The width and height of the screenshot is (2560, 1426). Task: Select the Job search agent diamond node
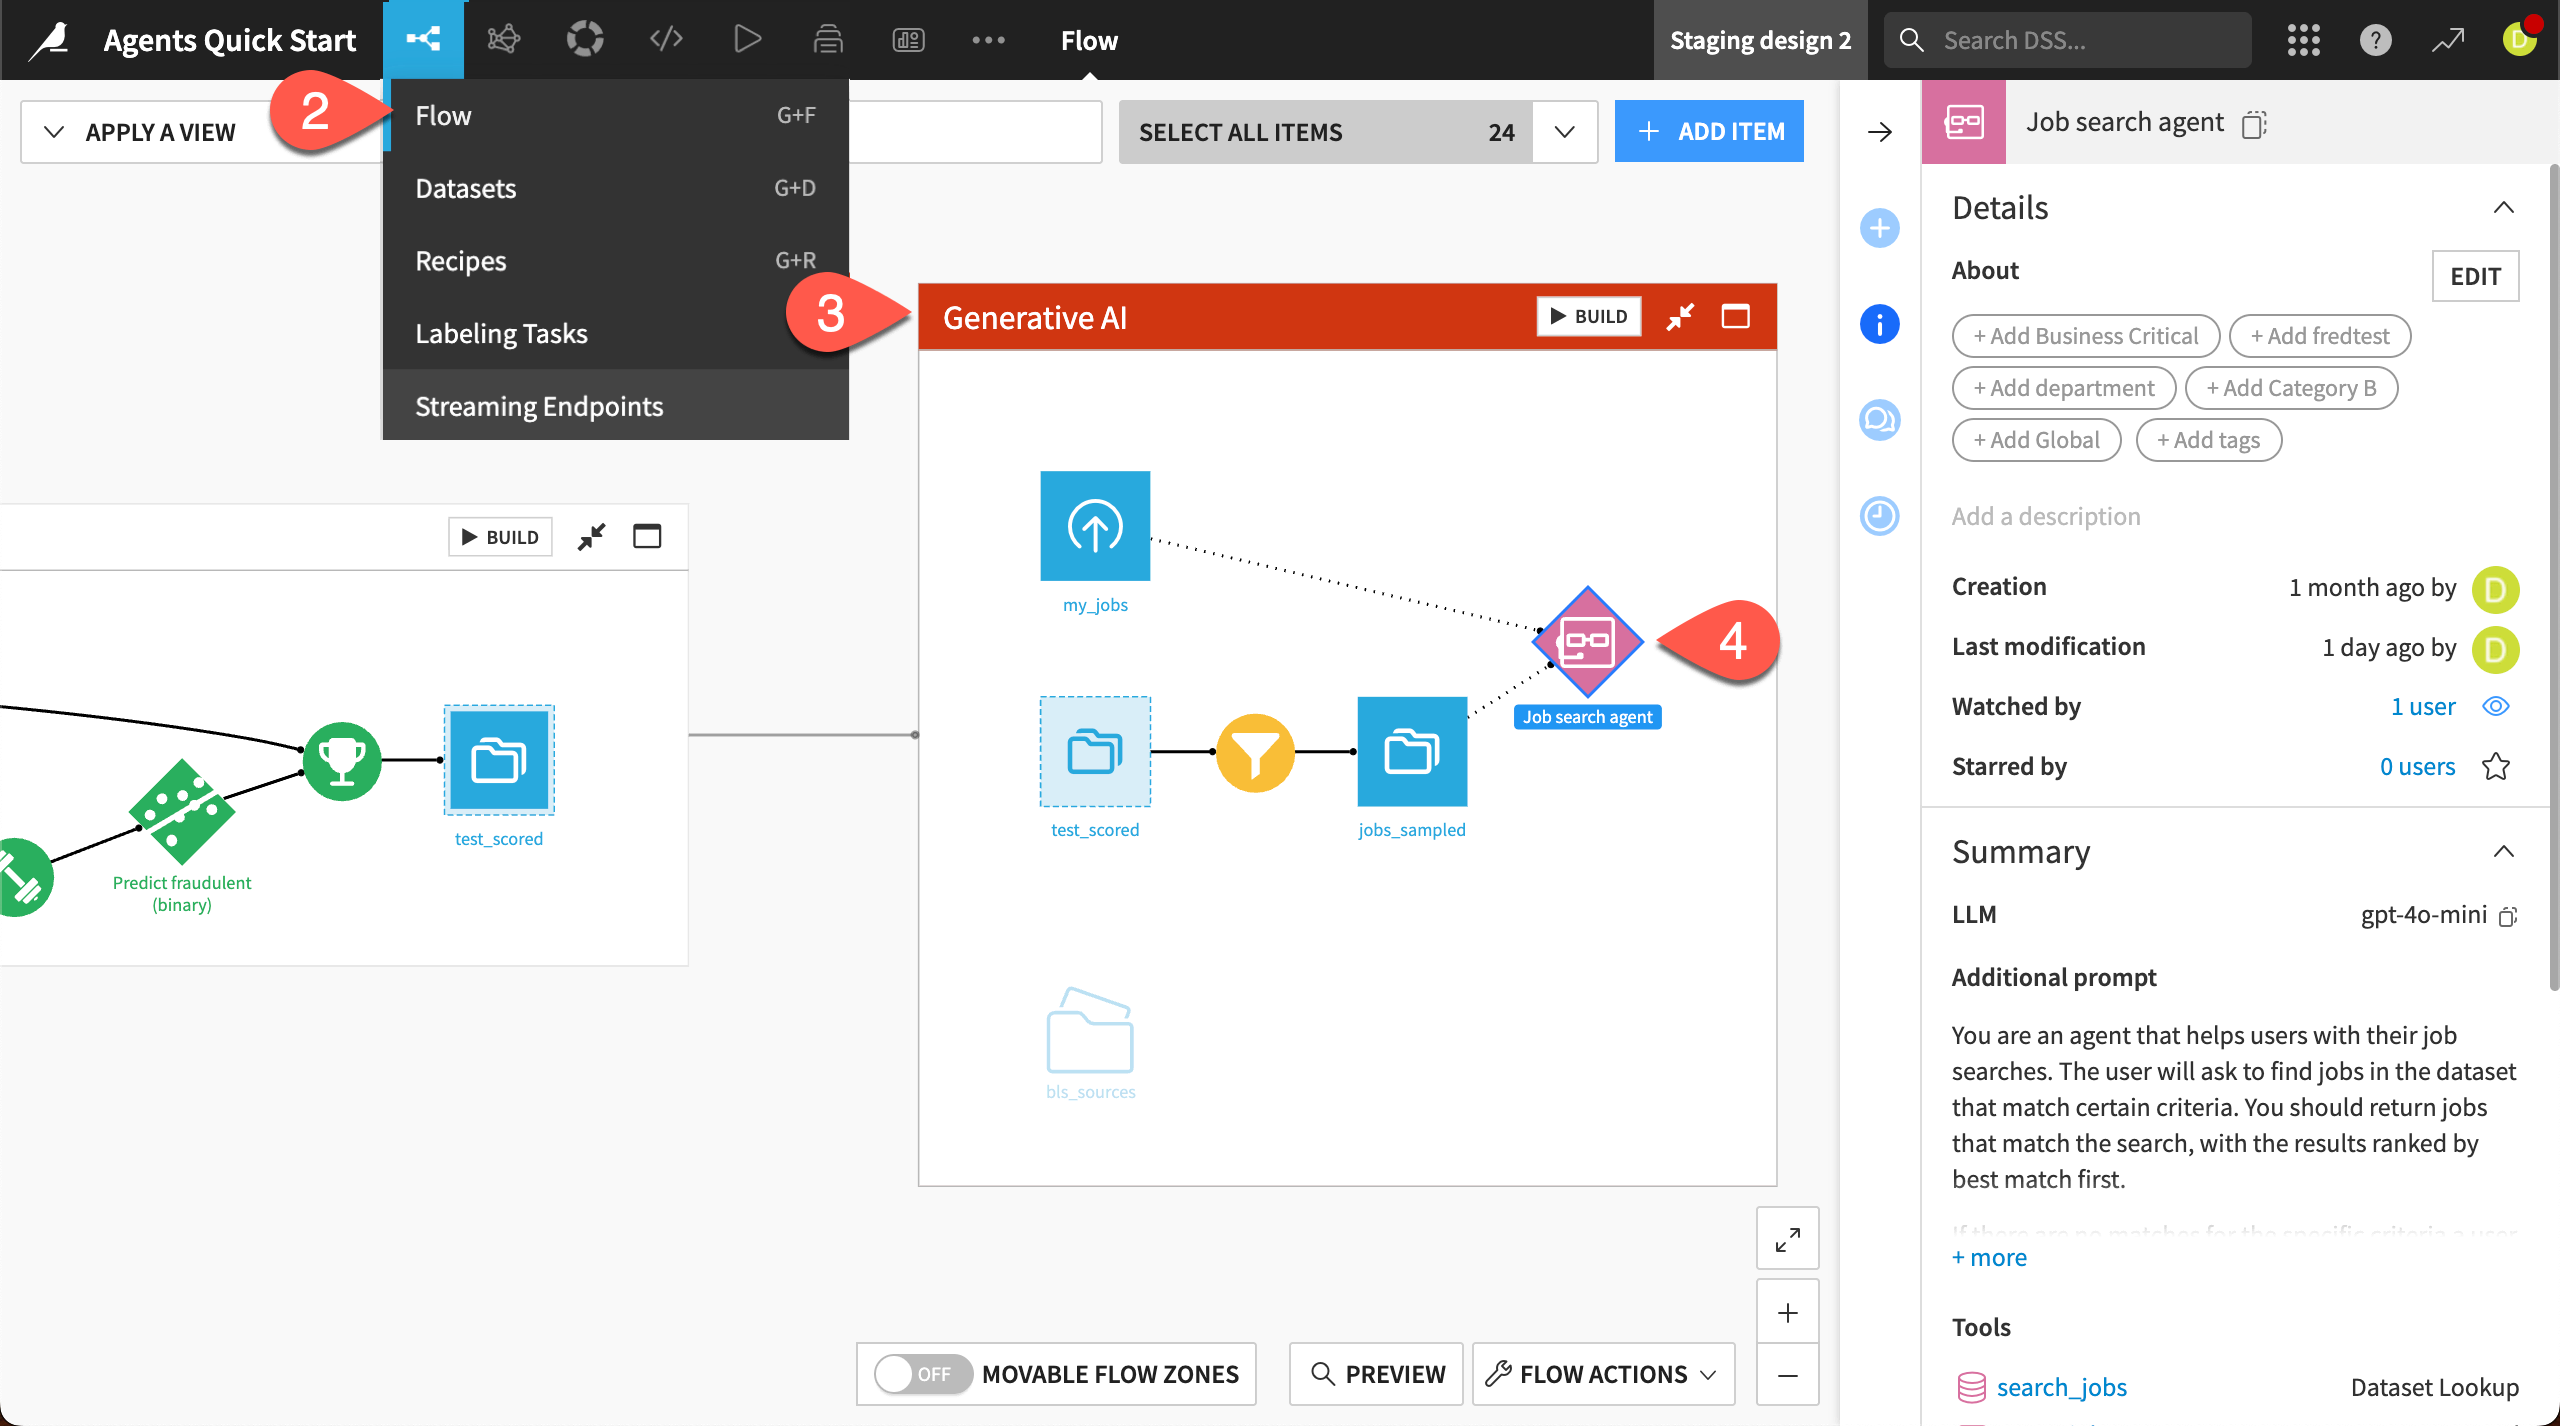tap(1586, 641)
